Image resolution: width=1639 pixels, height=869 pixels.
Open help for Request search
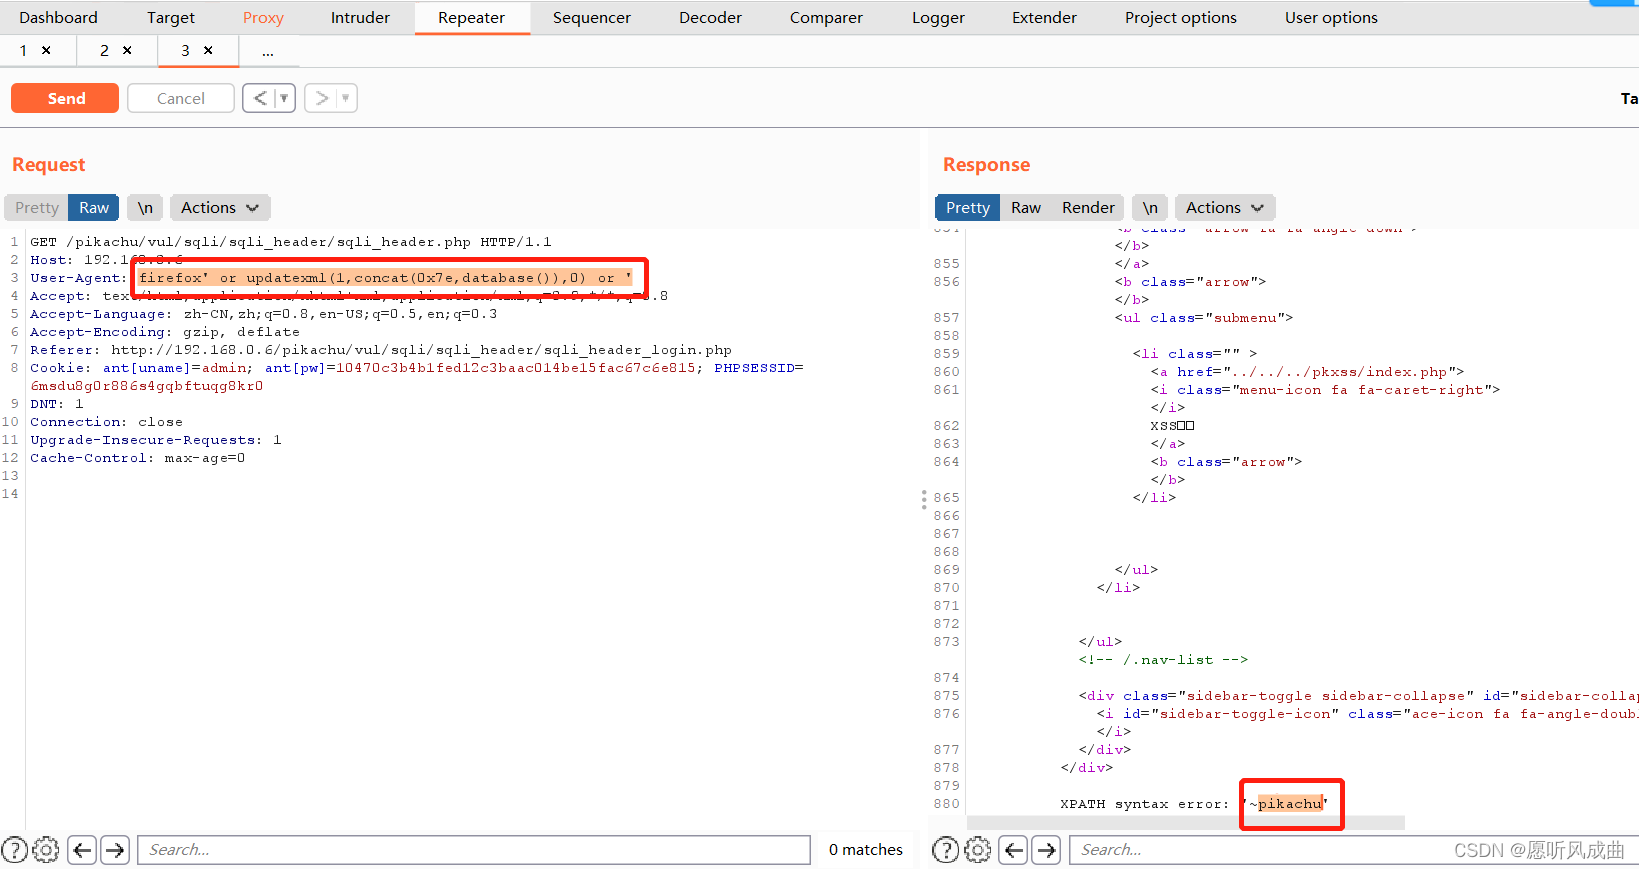15,850
